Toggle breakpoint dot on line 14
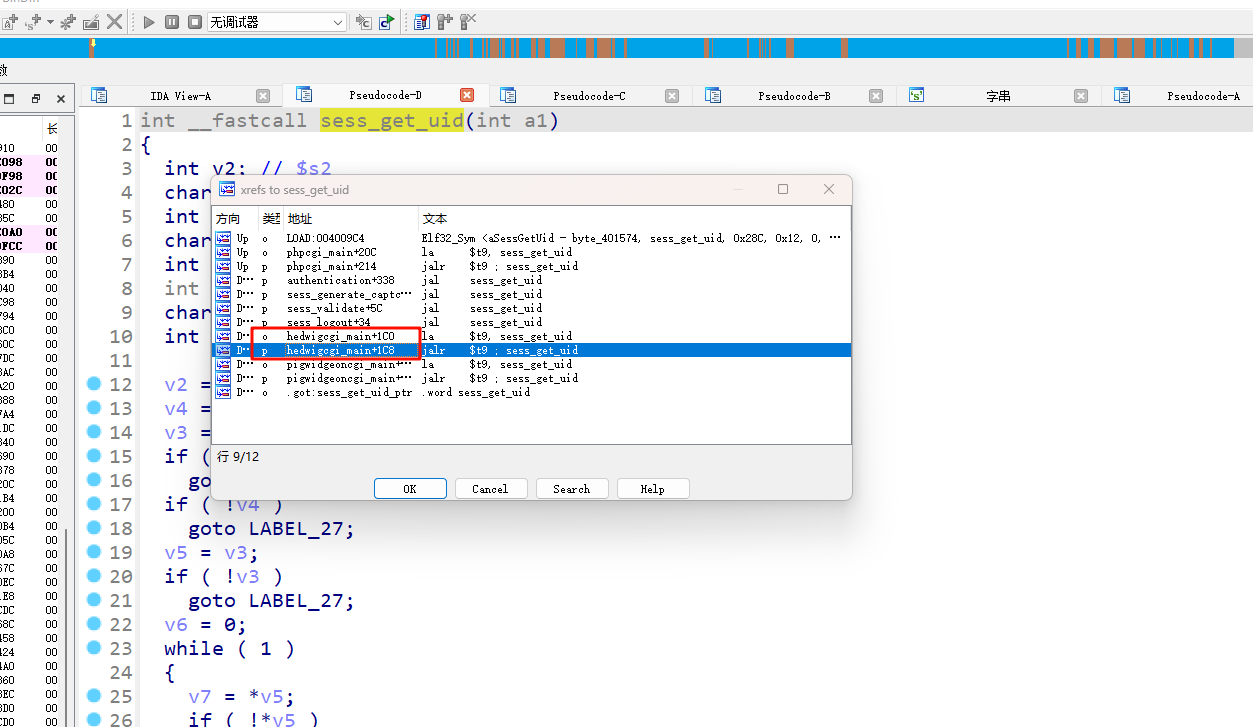 (x=94, y=431)
